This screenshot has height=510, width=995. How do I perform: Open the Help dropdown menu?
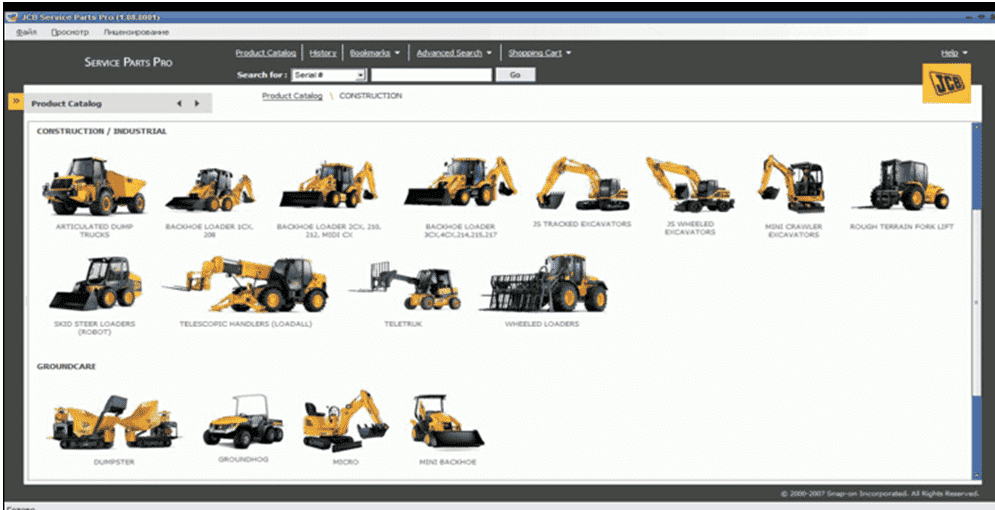pos(954,53)
